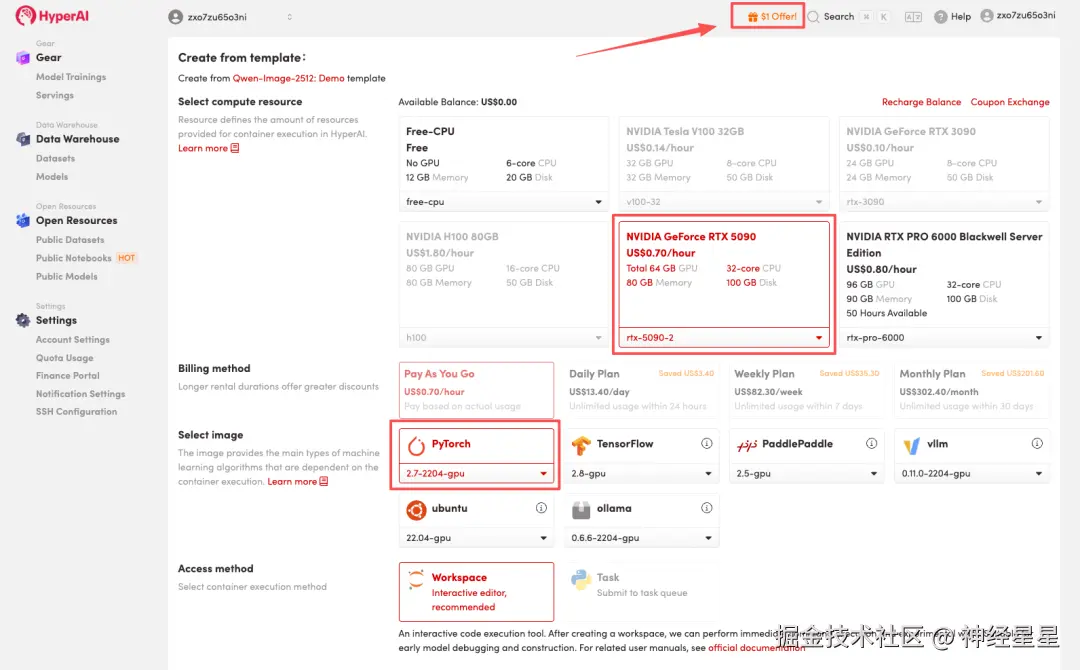Click the PyTorch logo icon

pyautogui.click(x=416, y=446)
